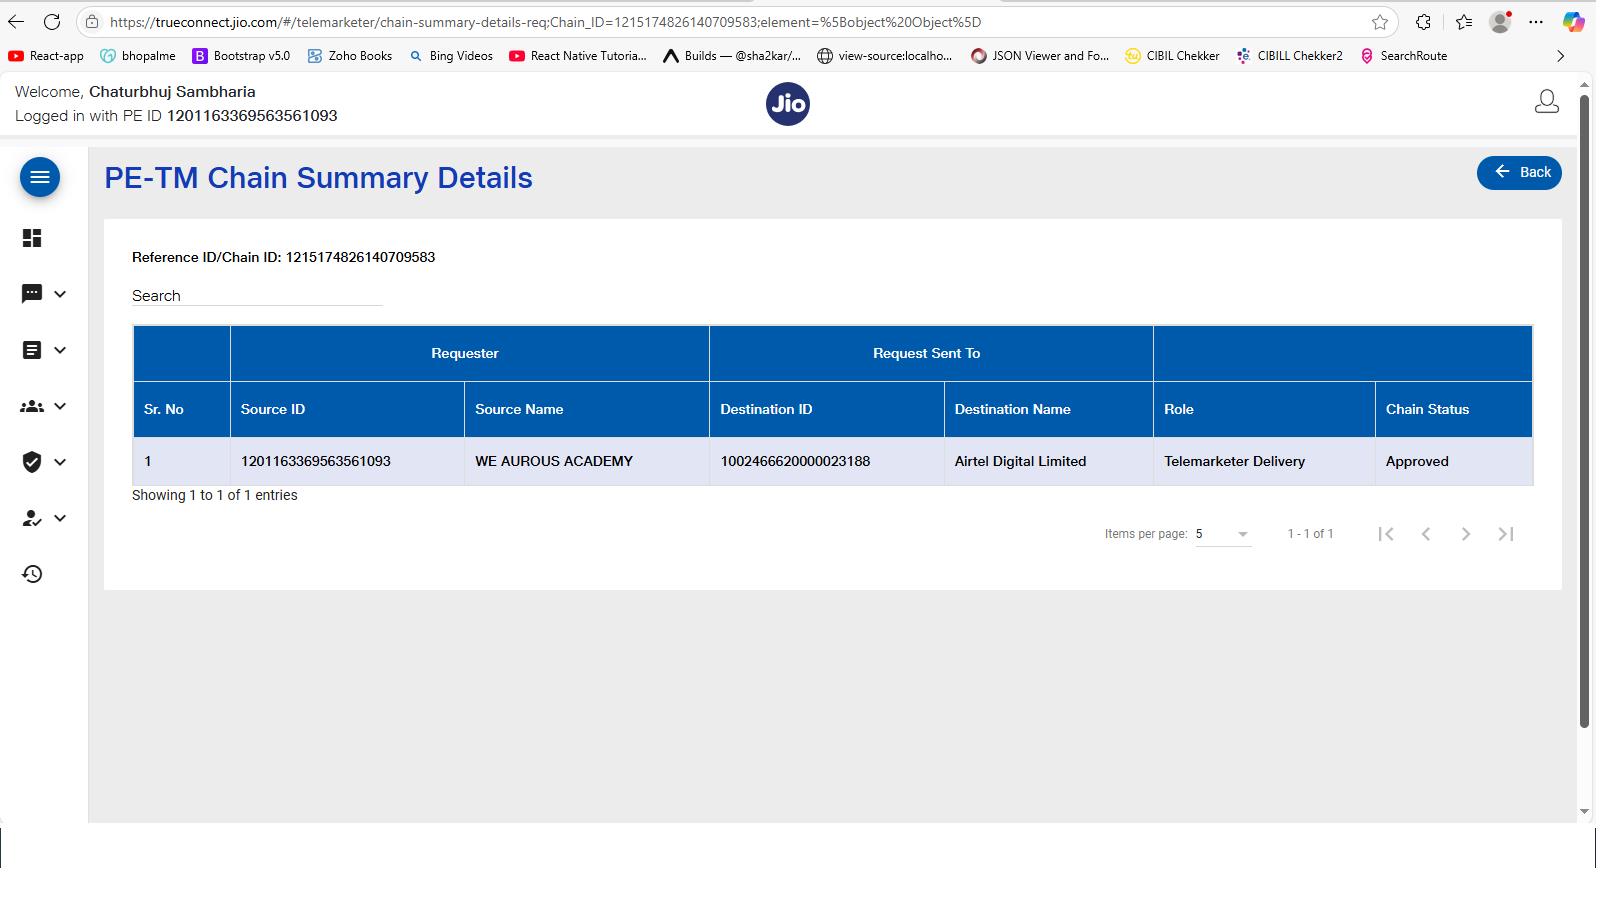Expand the chat bubble menu chevron
Image resolution: width=1600 pixels, height=900 pixels.
60,294
